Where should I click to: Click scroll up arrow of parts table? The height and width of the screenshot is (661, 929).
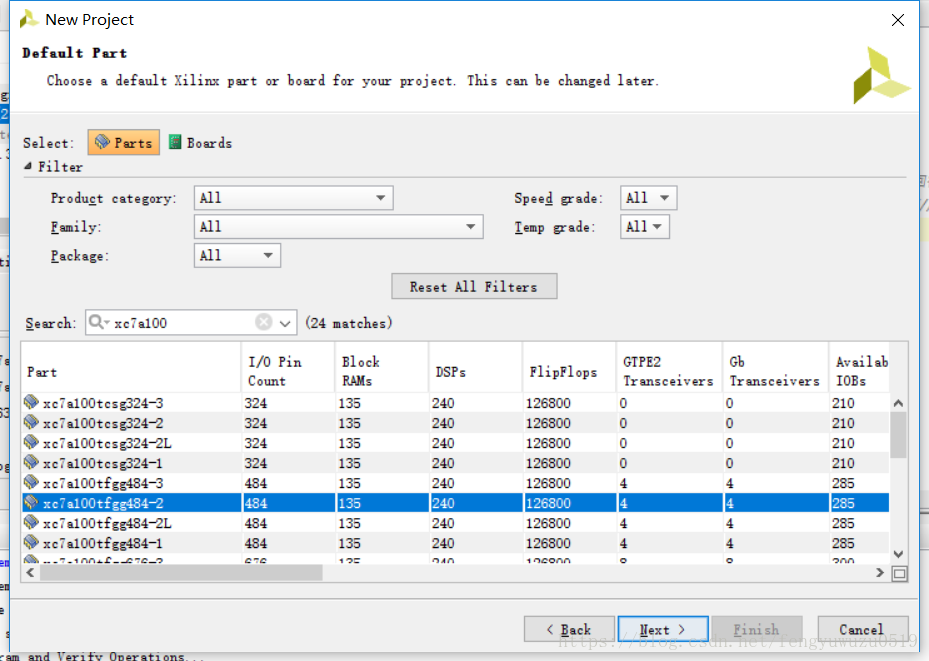pyautogui.click(x=898, y=403)
